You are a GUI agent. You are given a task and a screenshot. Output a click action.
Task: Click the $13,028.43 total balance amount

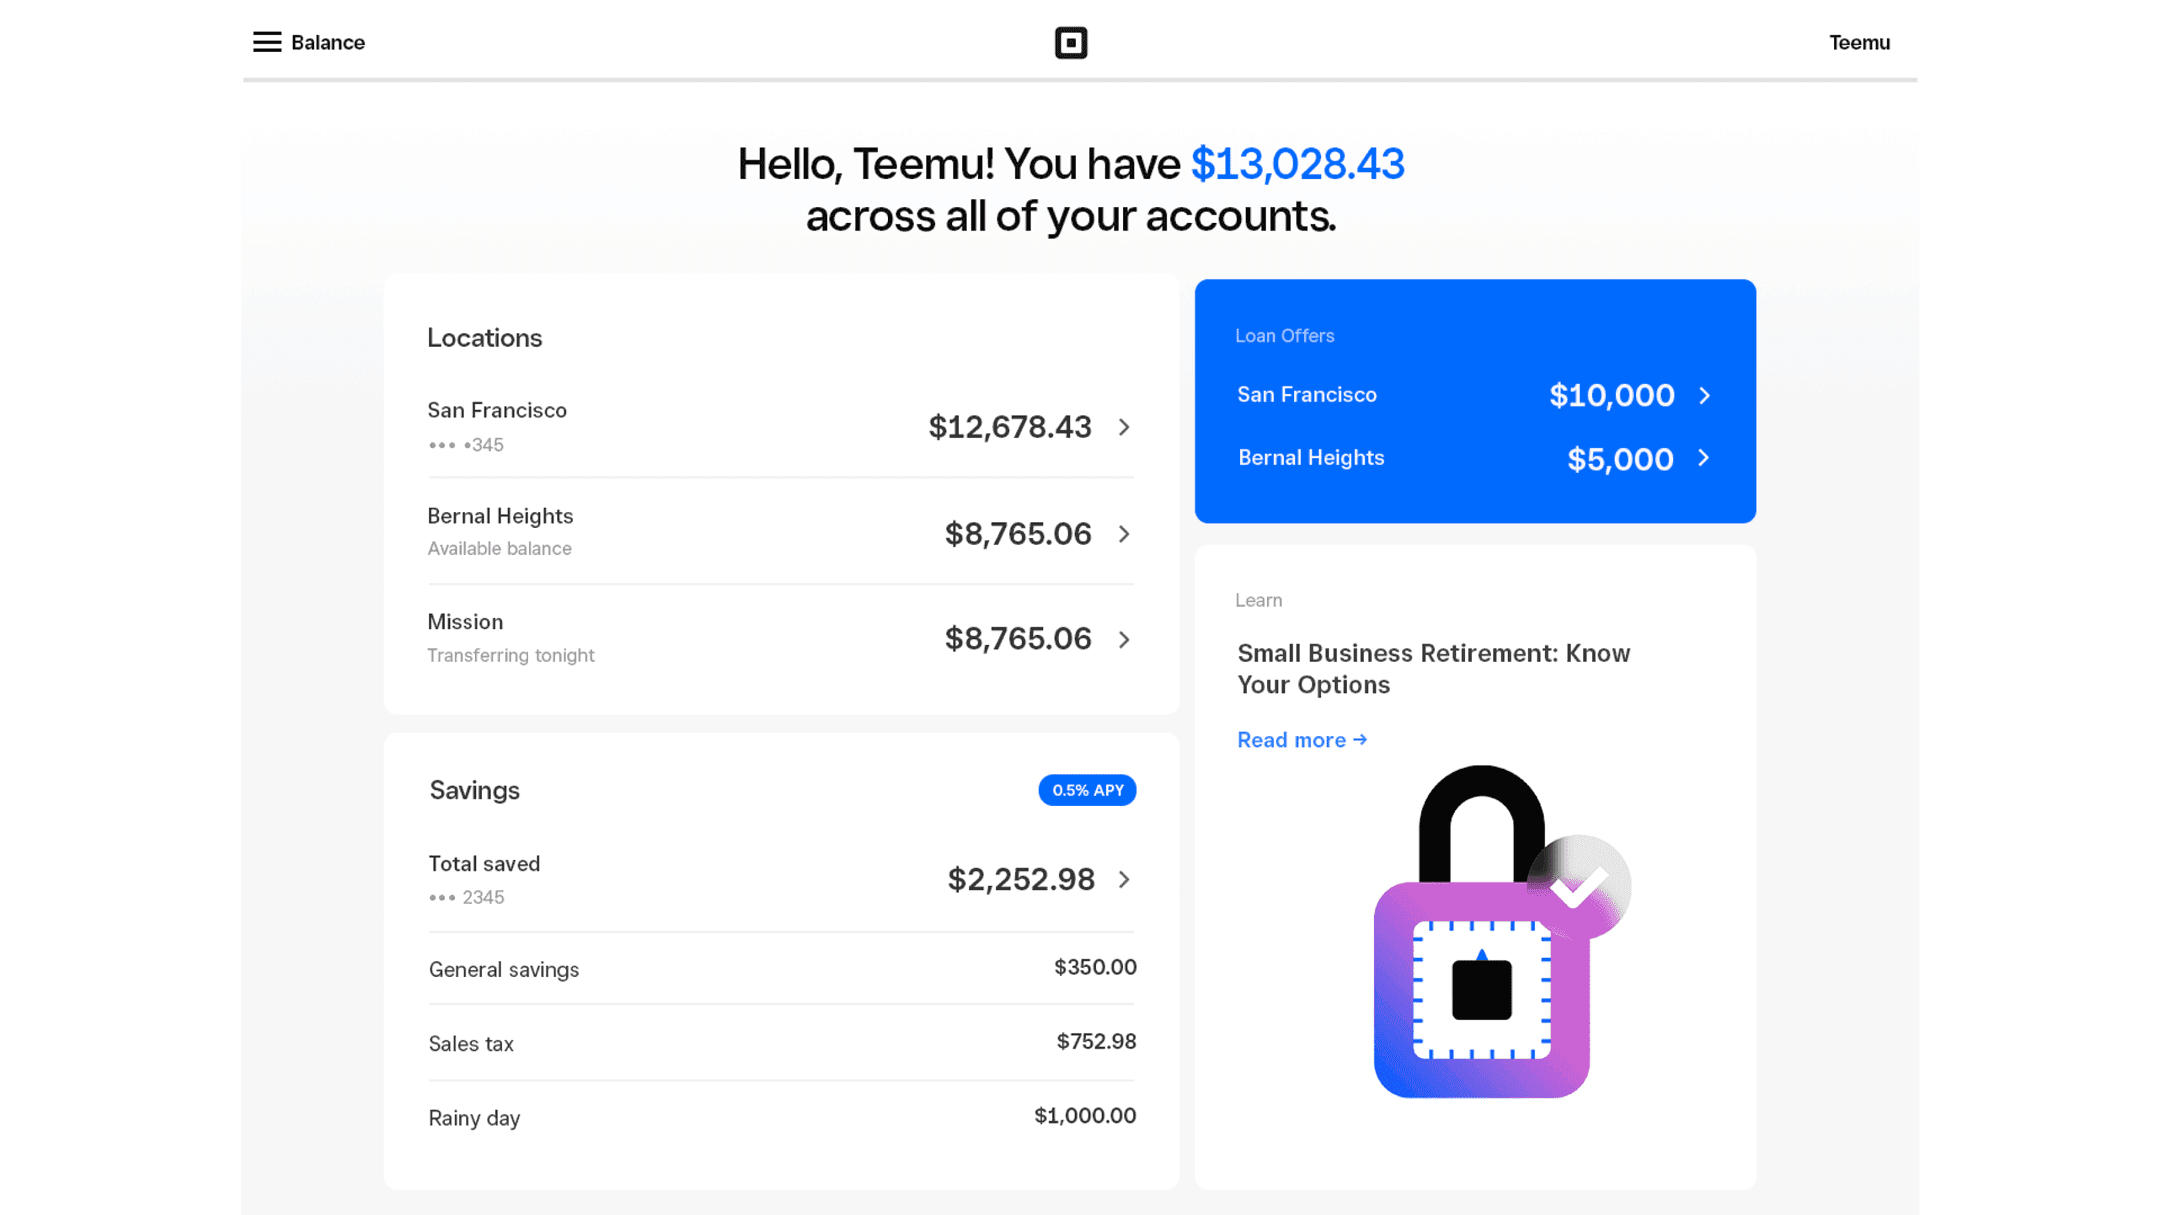[x=1297, y=164]
